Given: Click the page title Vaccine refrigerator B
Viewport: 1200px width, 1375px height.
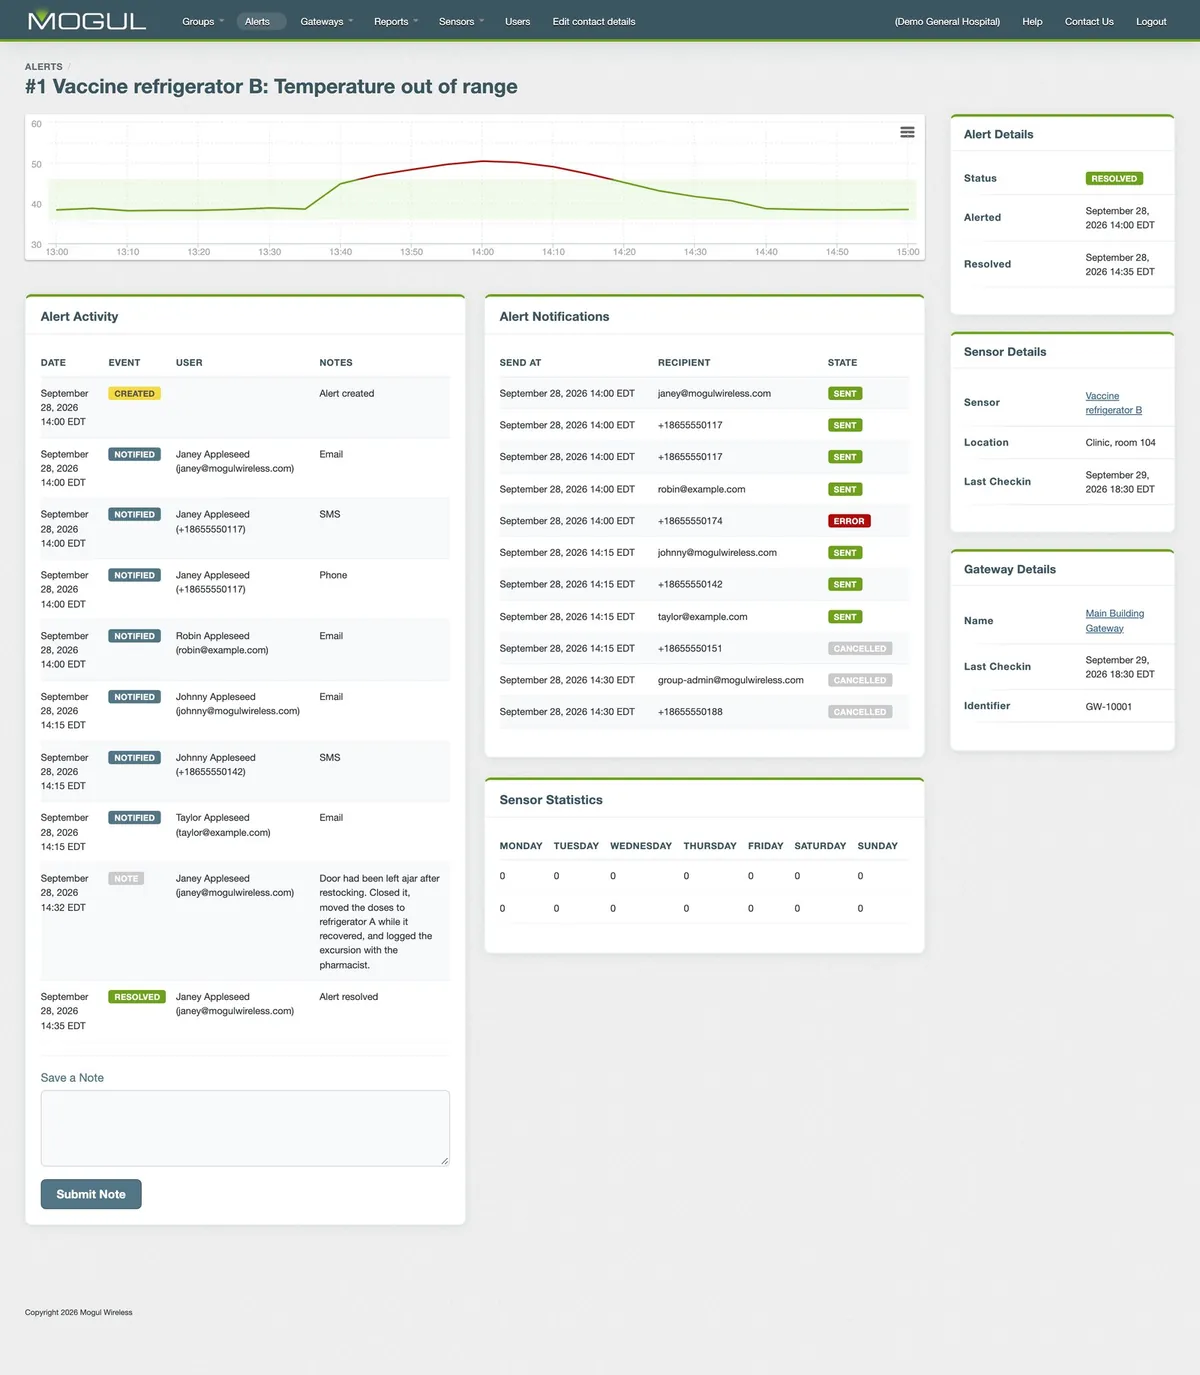Looking at the screenshot, I should (271, 86).
